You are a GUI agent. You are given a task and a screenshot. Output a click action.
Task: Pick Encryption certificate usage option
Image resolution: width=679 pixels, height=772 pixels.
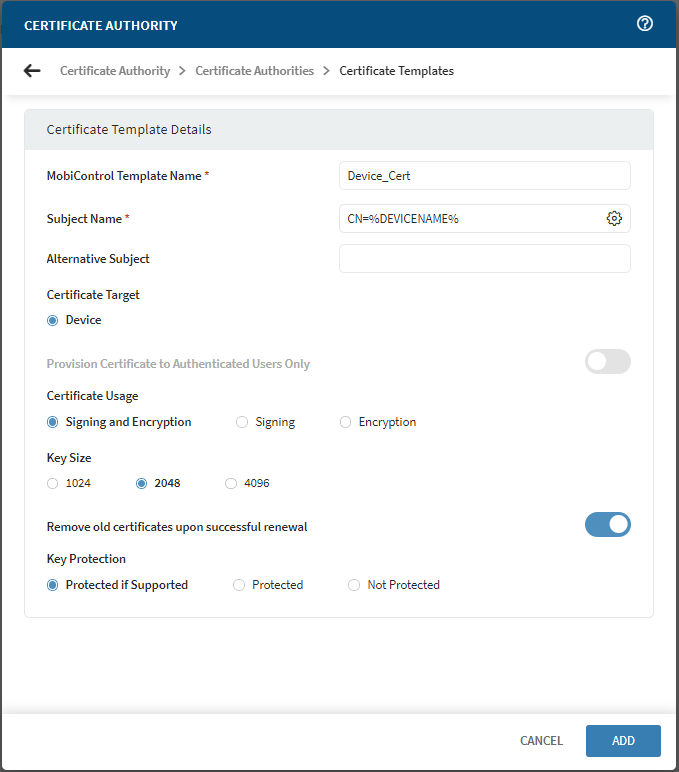[x=346, y=422]
